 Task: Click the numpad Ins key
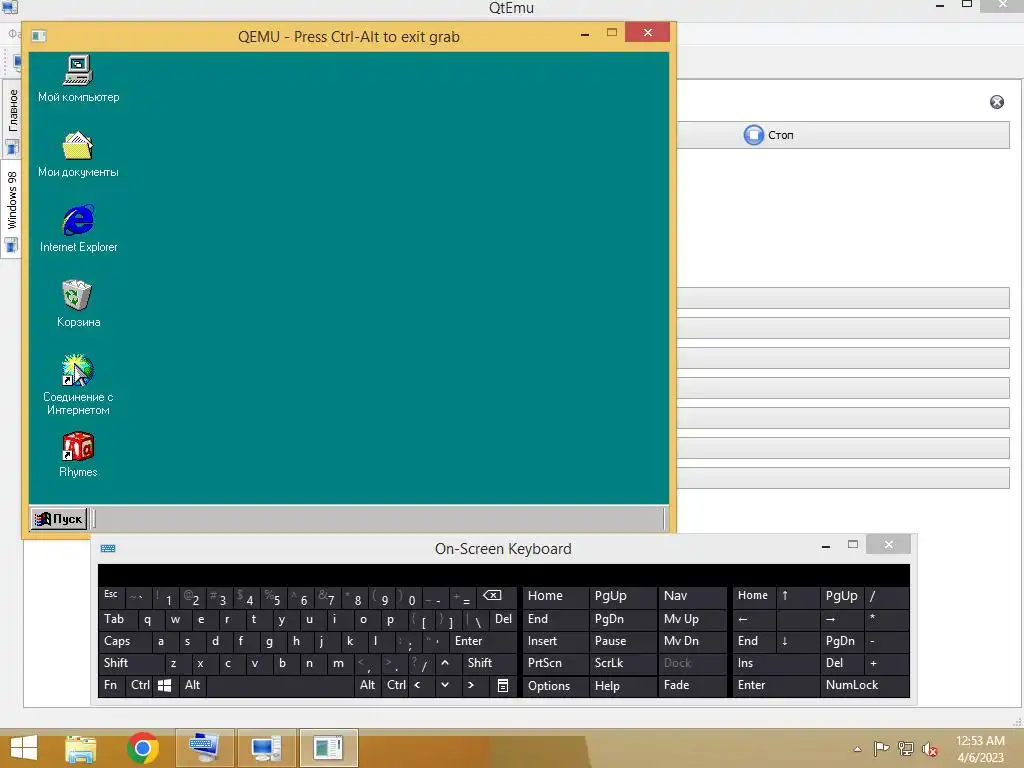coord(776,663)
